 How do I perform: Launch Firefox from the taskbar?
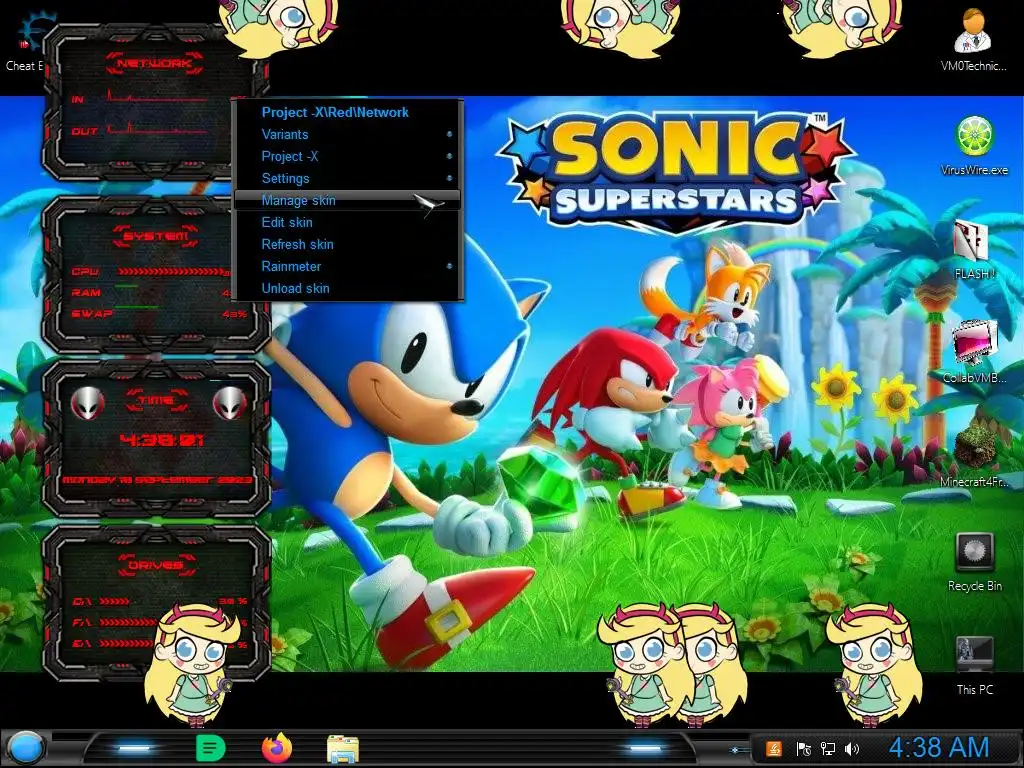click(277, 748)
